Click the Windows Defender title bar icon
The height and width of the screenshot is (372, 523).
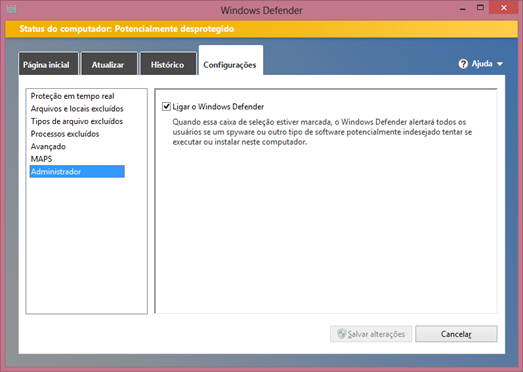(x=11, y=9)
